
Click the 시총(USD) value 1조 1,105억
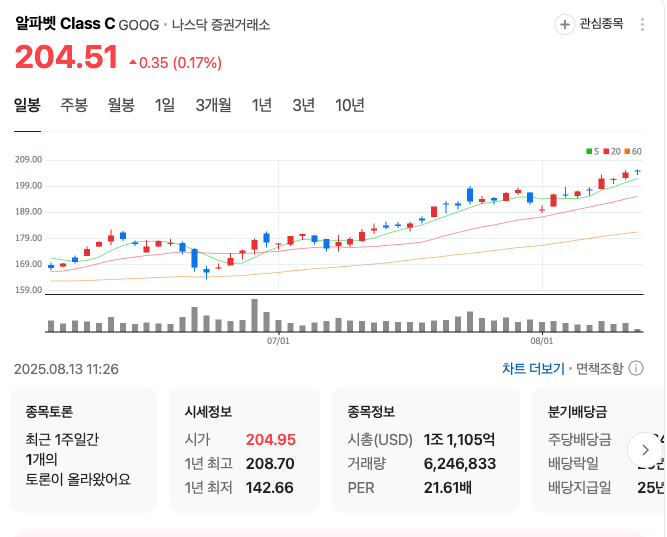459,440
